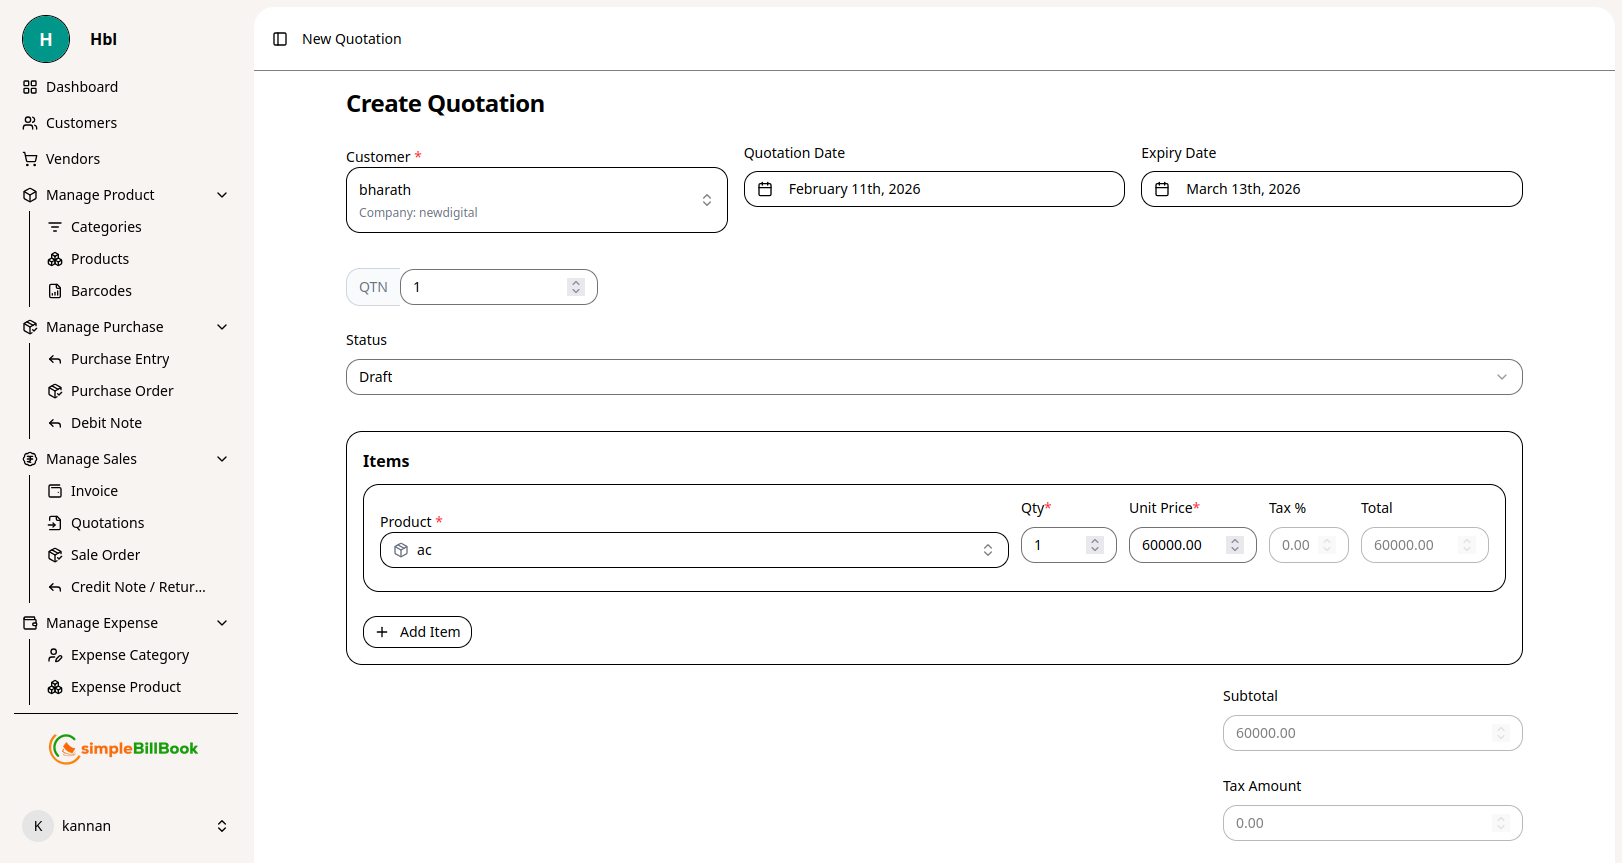The height and width of the screenshot is (863, 1622).
Task: Open the kannan user account menu
Action: click(126, 826)
